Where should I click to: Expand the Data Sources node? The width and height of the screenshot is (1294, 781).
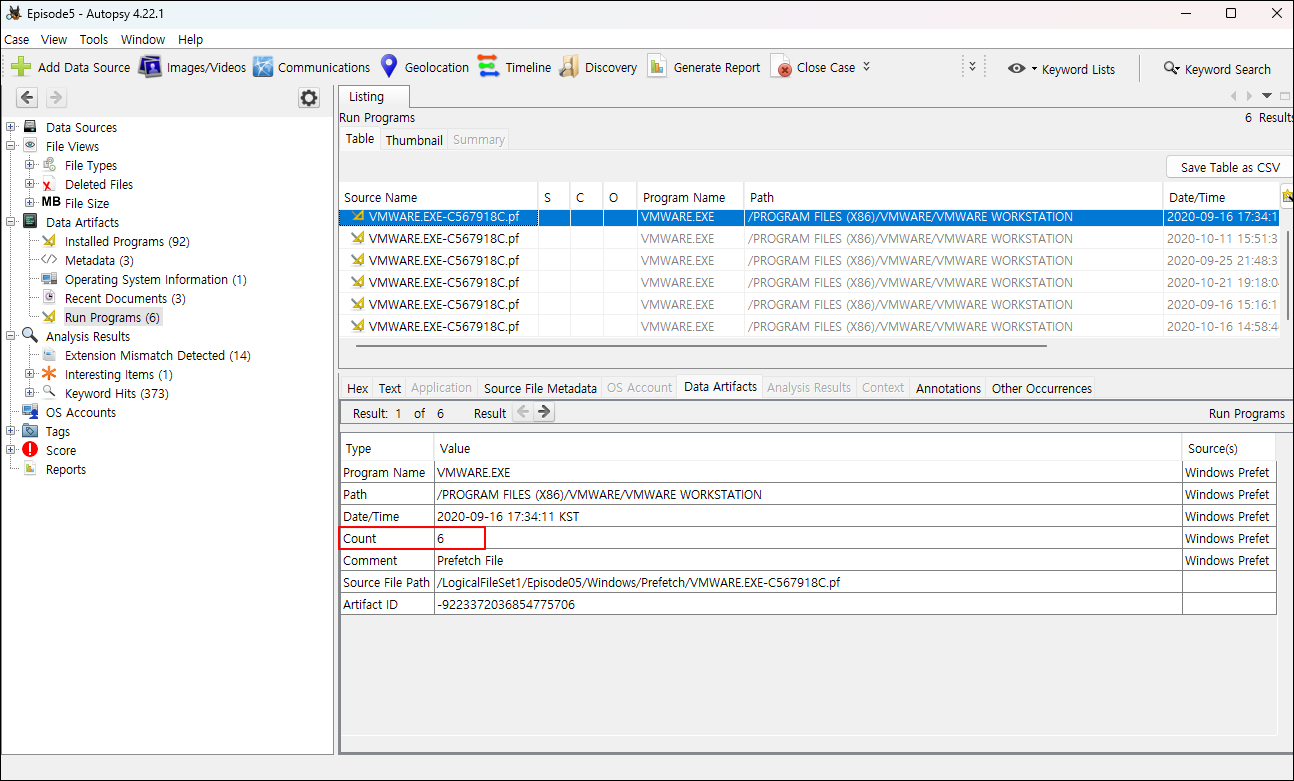[11, 127]
